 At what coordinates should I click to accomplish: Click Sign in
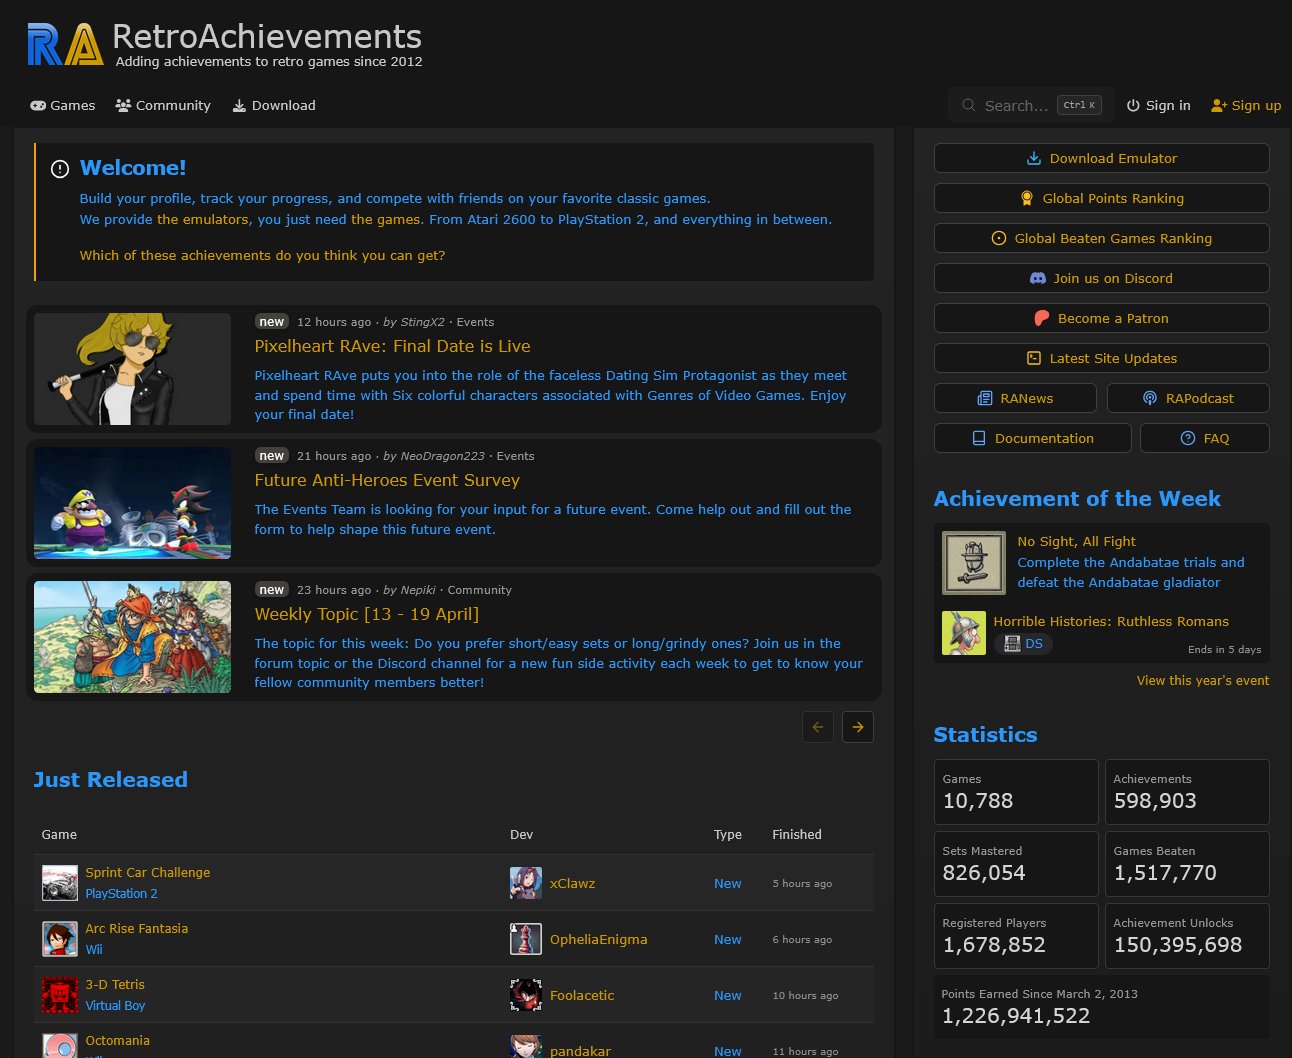1158,105
